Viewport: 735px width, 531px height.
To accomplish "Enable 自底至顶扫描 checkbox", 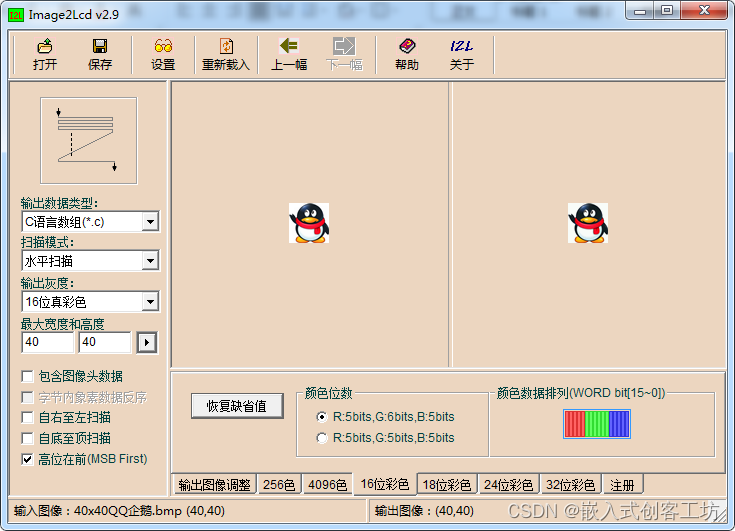I will tap(27, 438).
